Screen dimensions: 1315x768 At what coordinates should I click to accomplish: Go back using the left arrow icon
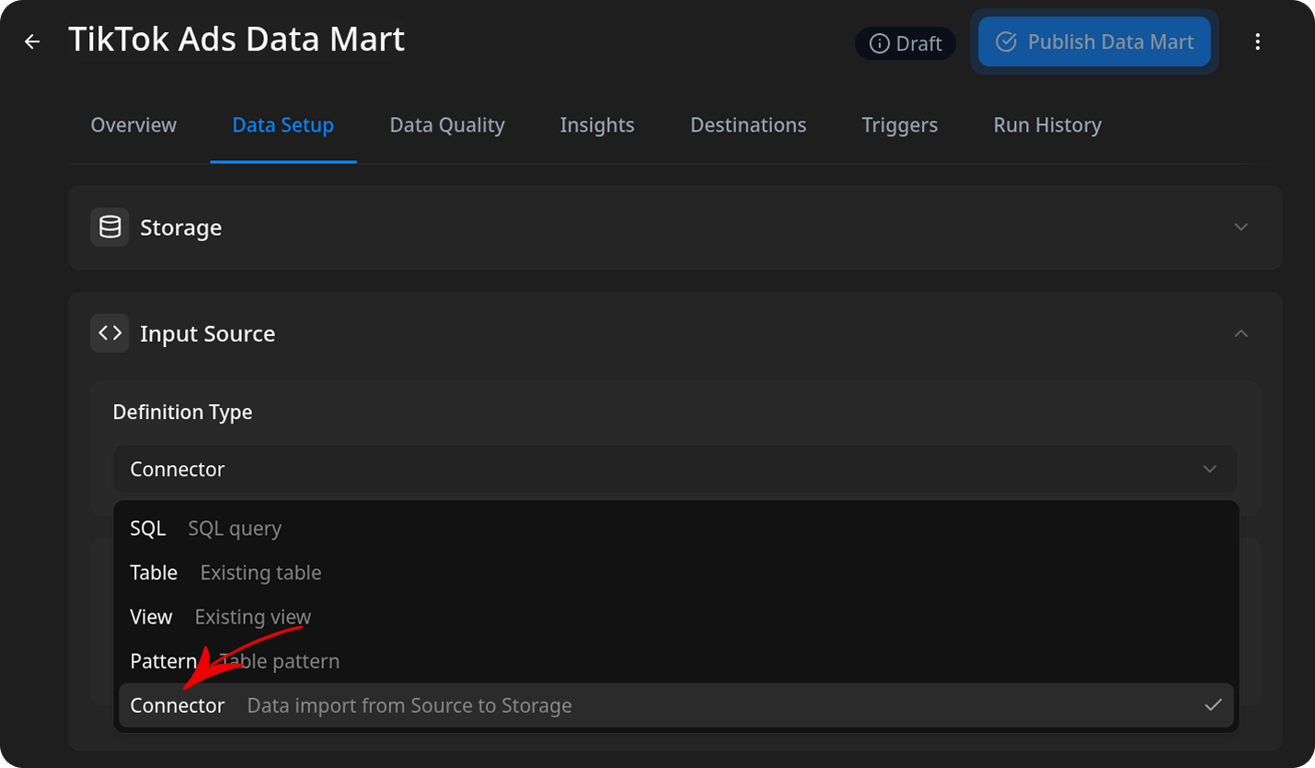(32, 42)
